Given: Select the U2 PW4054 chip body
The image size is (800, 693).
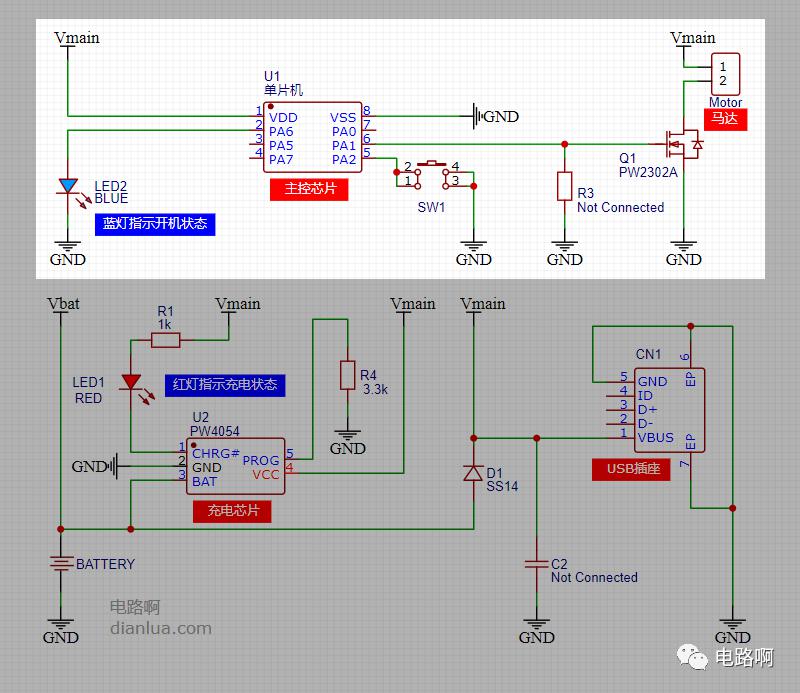Looking at the screenshot, I should (236, 467).
